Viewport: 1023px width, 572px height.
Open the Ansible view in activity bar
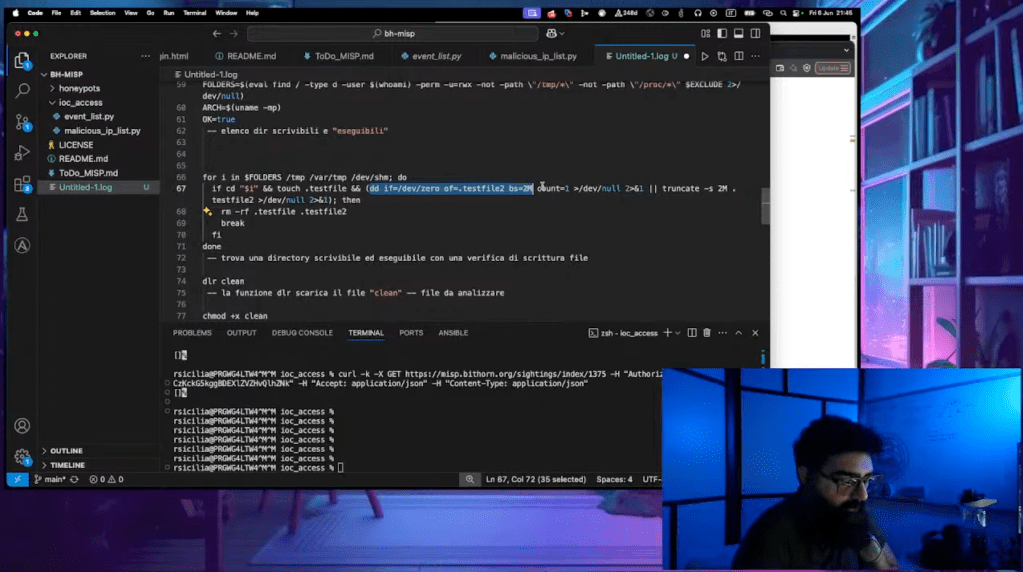tap(22, 245)
